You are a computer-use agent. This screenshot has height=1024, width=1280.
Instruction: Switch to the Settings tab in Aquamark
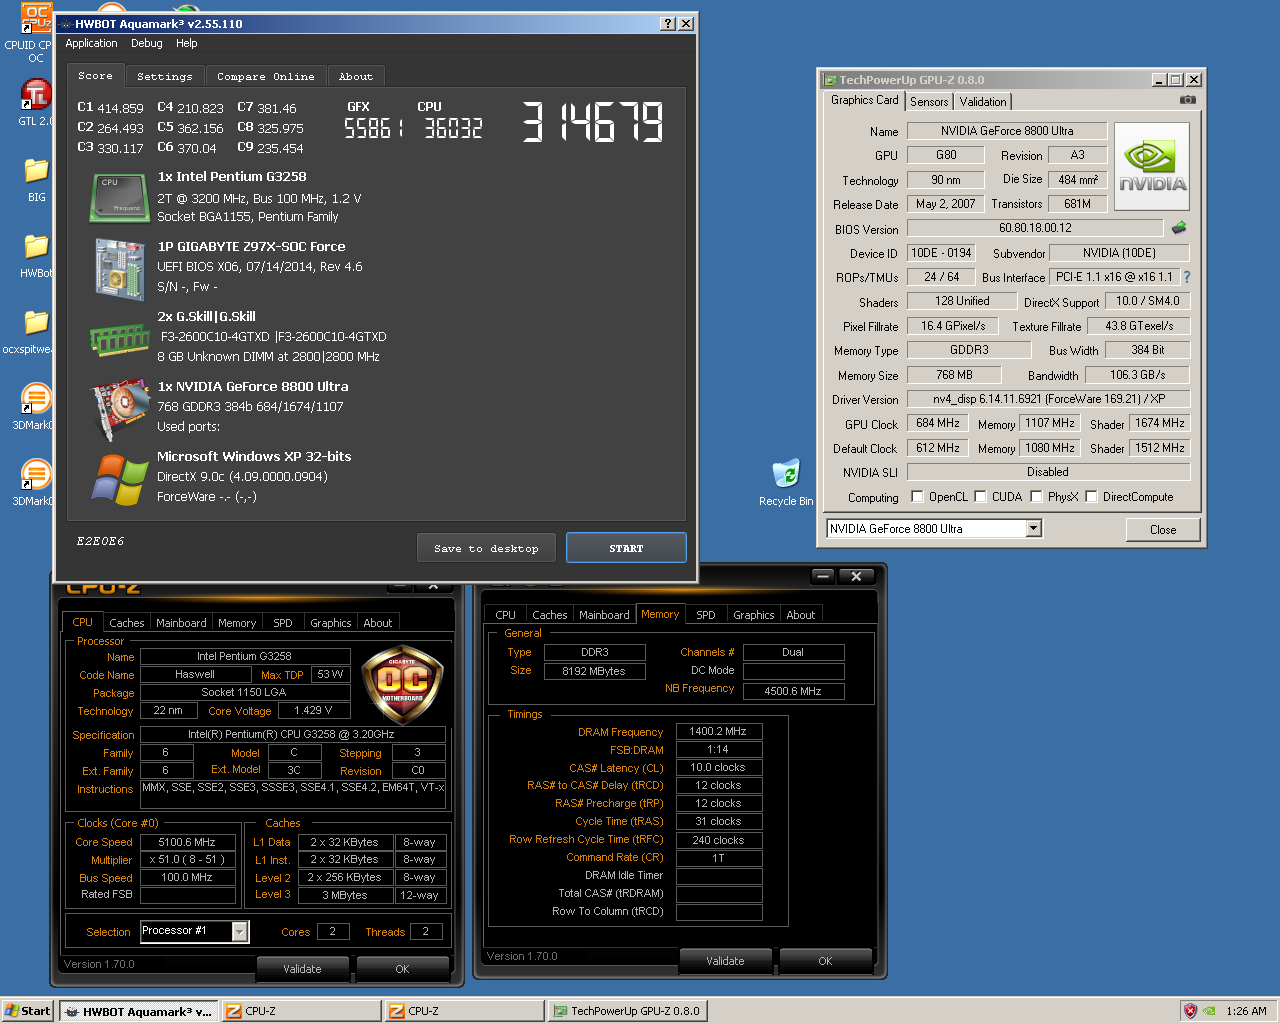(x=165, y=77)
